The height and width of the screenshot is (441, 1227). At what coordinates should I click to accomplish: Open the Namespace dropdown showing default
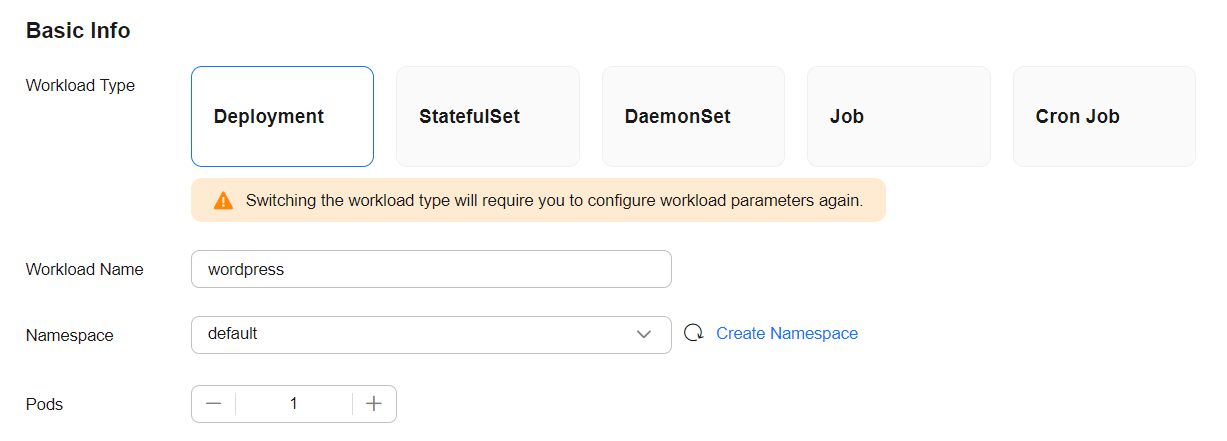[x=431, y=334]
